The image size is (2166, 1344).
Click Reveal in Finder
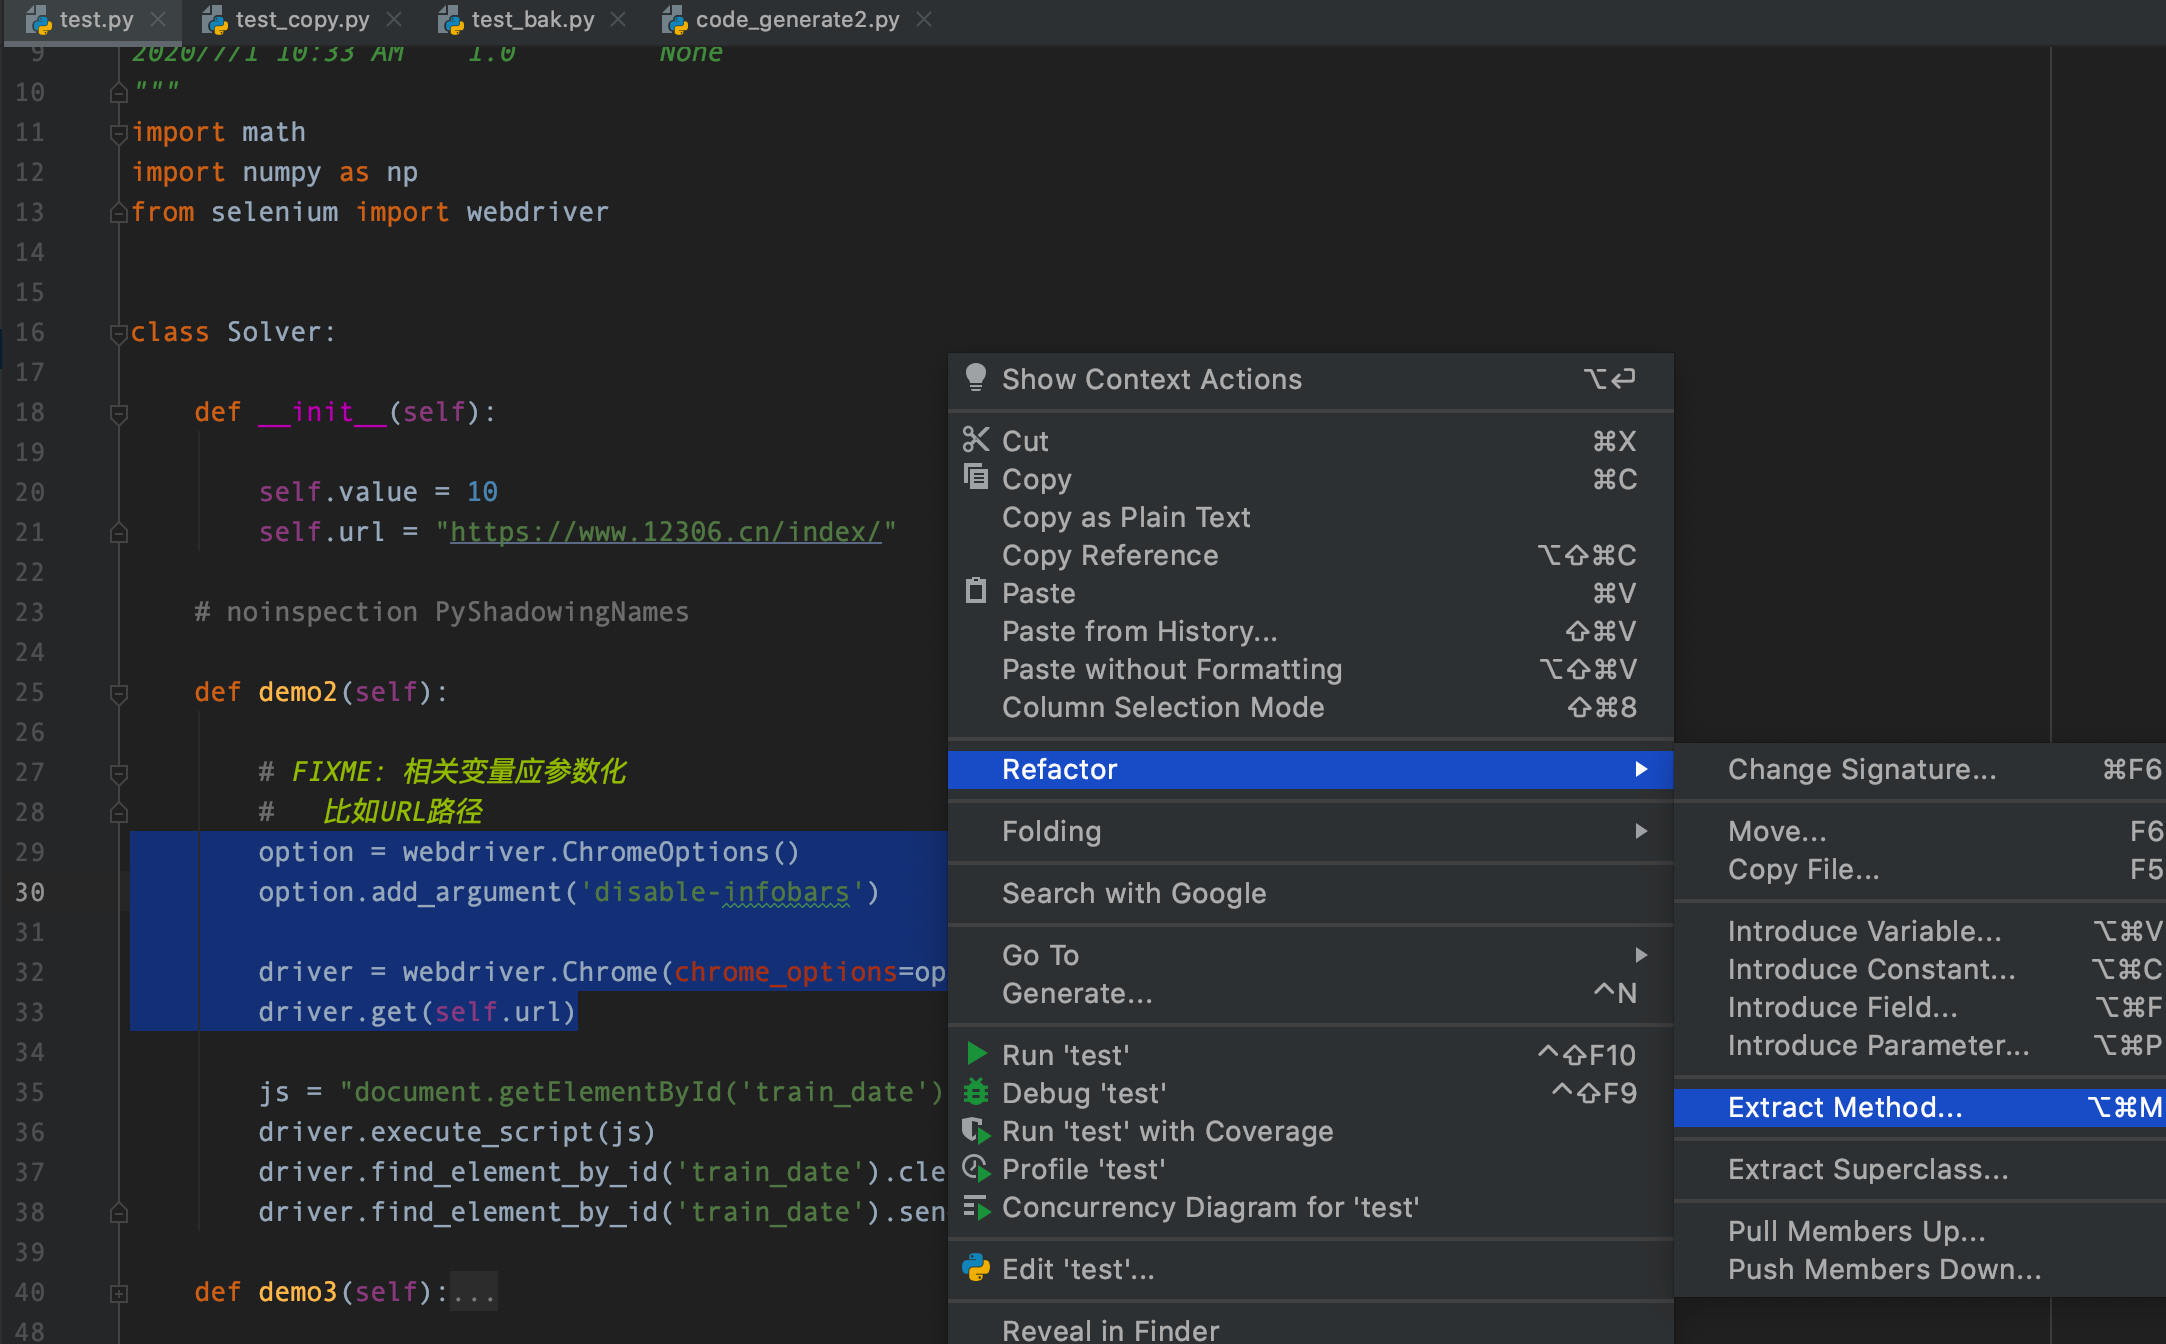click(x=1310, y=1329)
